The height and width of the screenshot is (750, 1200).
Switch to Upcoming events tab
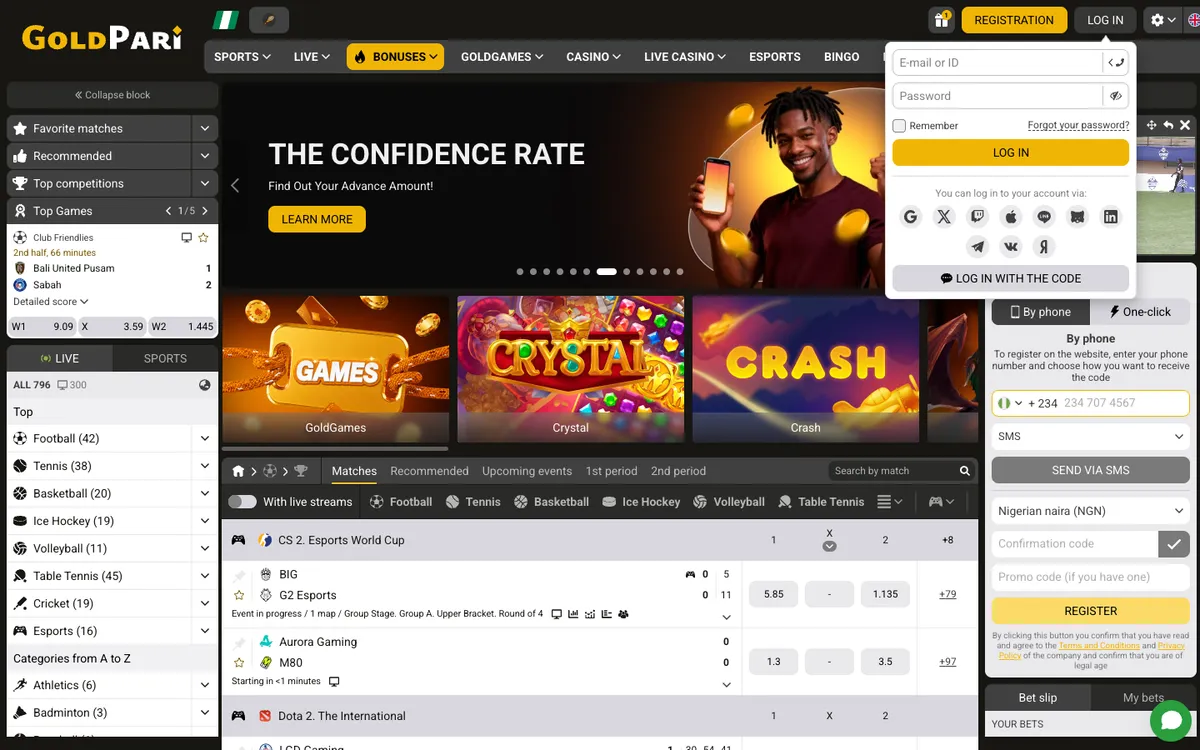click(527, 471)
